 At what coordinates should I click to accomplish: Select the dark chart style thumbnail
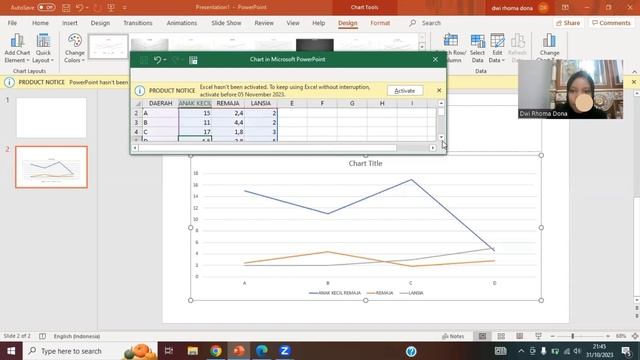click(x=315, y=45)
